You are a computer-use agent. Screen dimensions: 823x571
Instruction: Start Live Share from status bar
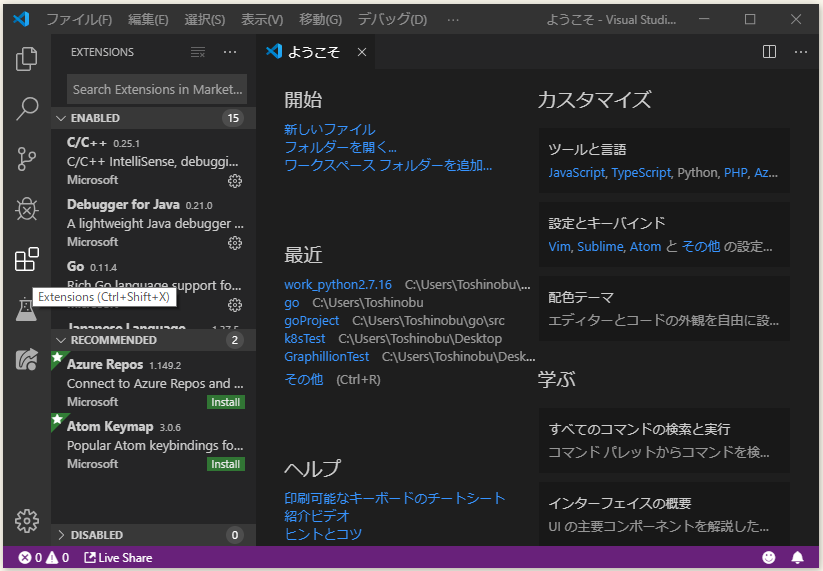coord(118,557)
